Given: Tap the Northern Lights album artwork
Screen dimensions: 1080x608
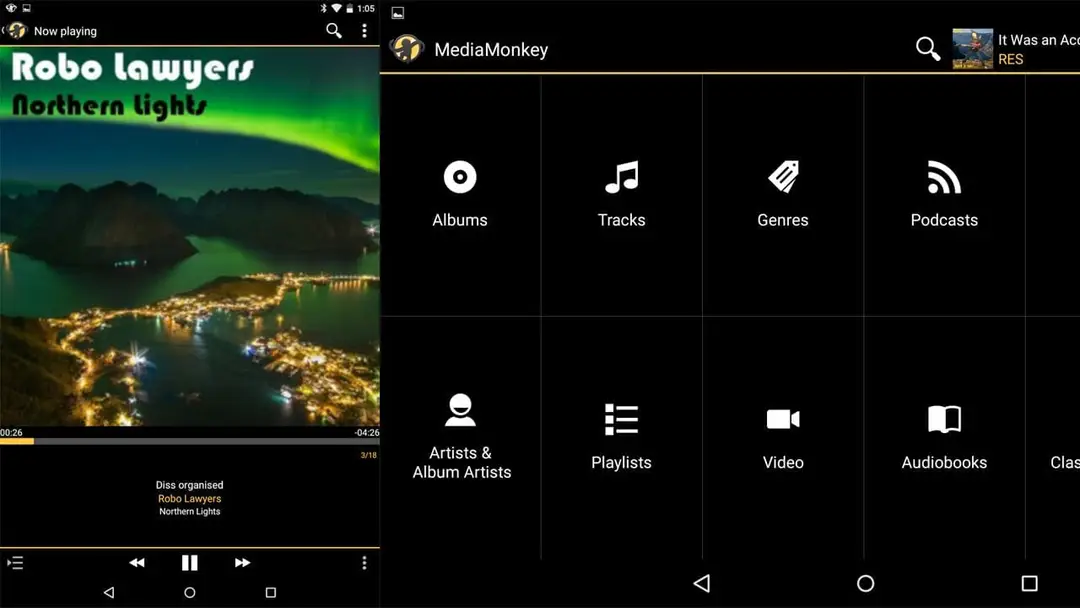Looking at the screenshot, I should coord(189,236).
